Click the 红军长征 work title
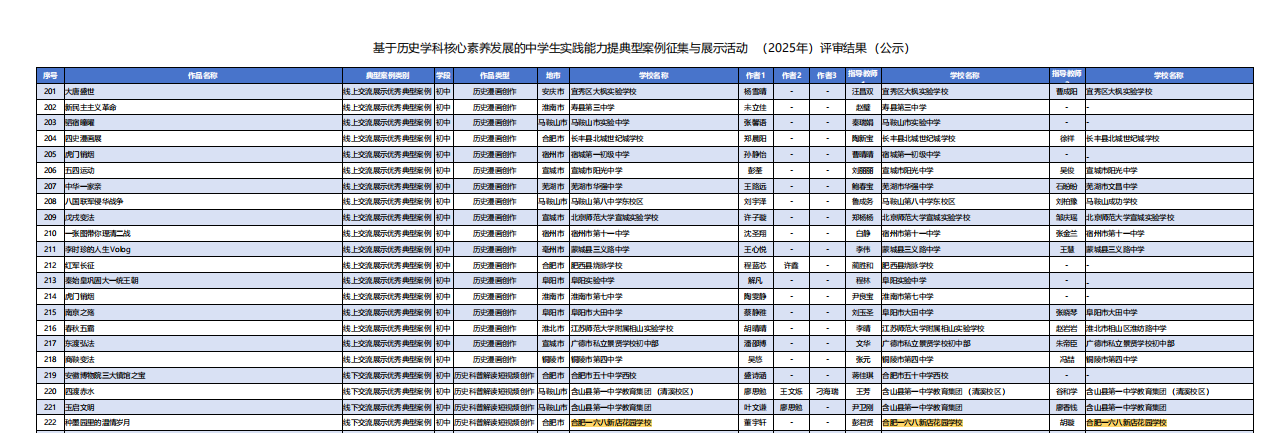This screenshot has height=433, width=1267. (80, 265)
